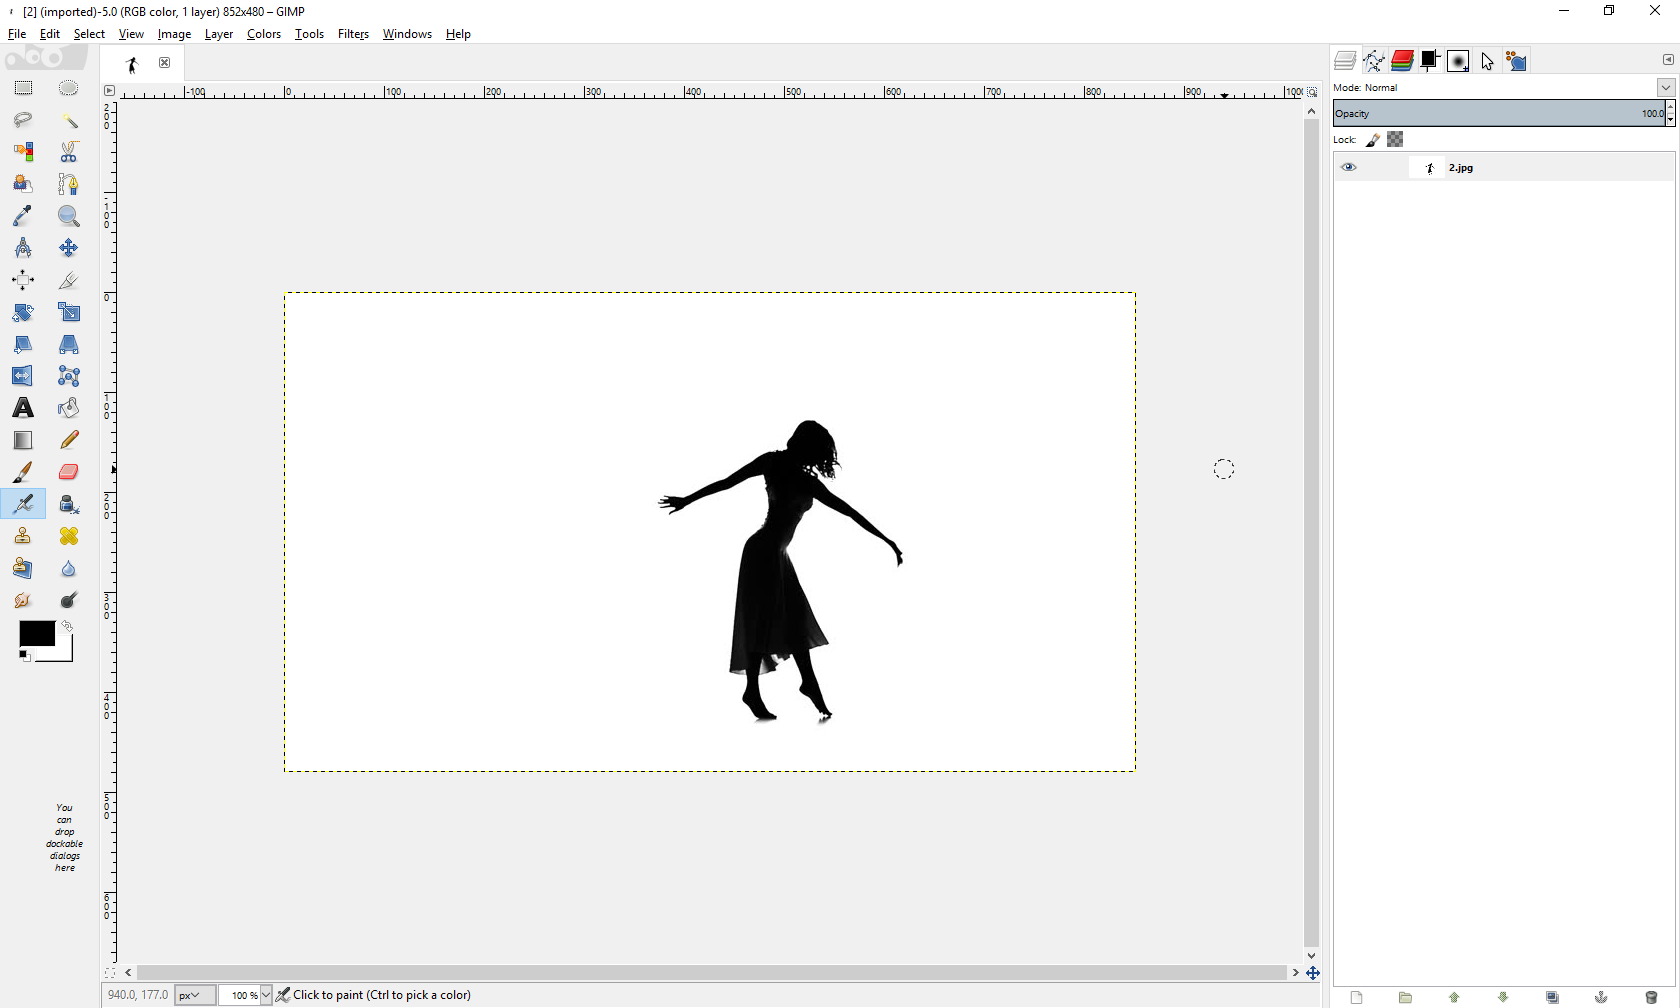The width and height of the screenshot is (1680, 1008).
Task: Pick the Free Select lasso tool
Action: pos(23,120)
